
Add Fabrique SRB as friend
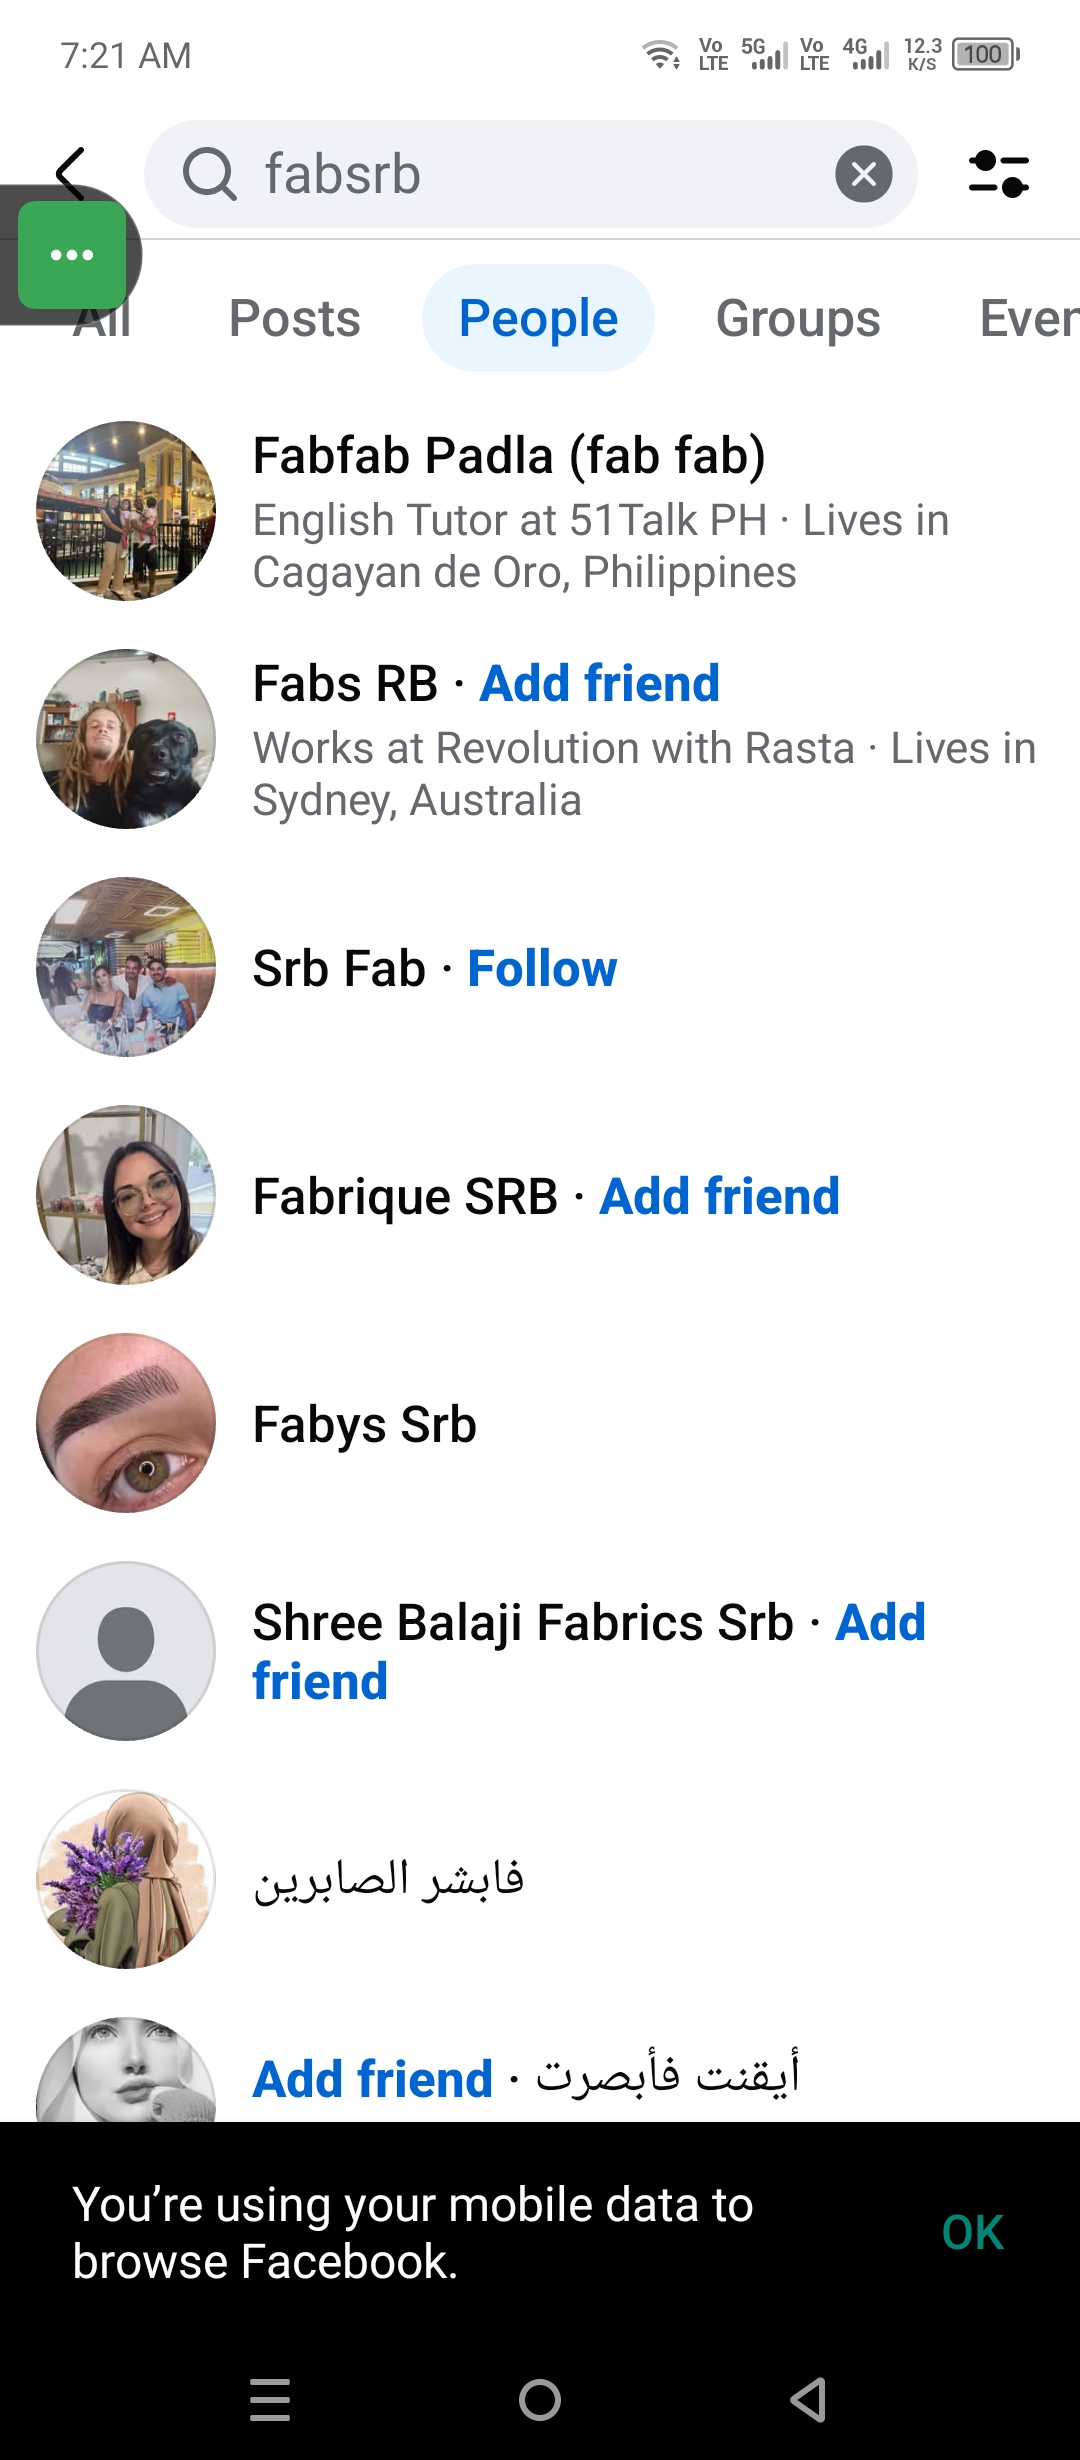[719, 1197]
